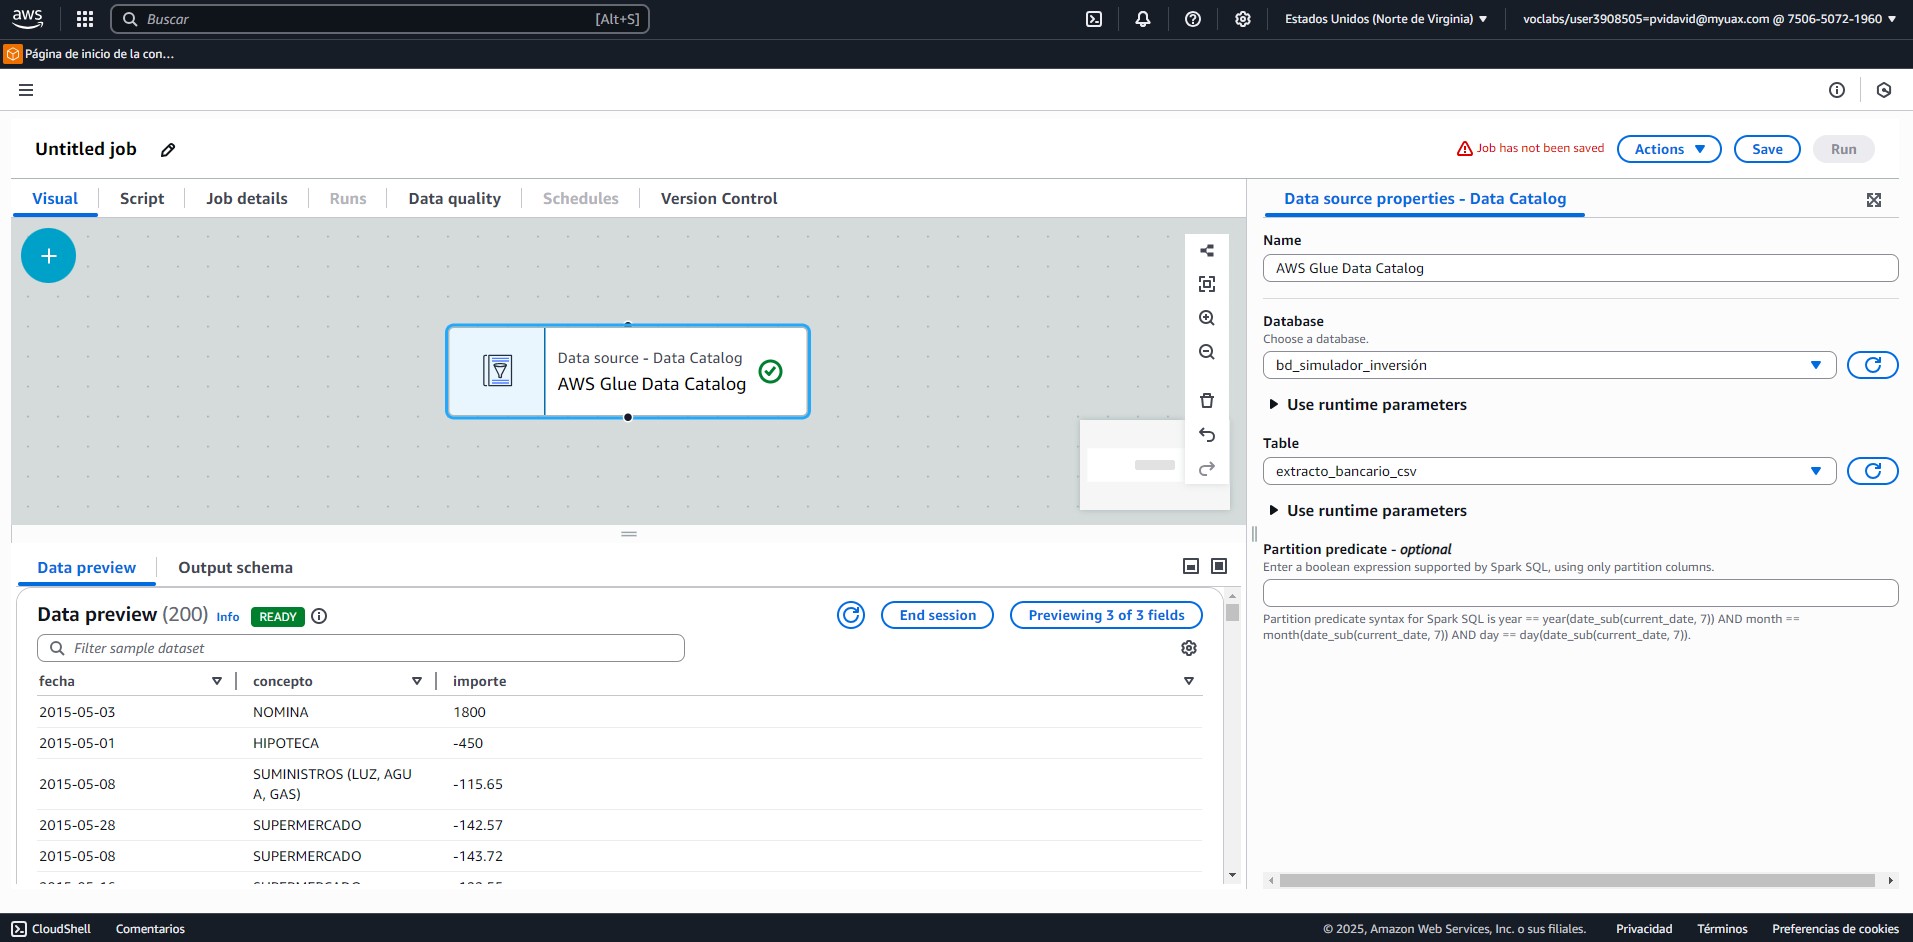The height and width of the screenshot is (942, 1913).
Task: Split the preview panel to half height
Action: [x=1191, y=566]
